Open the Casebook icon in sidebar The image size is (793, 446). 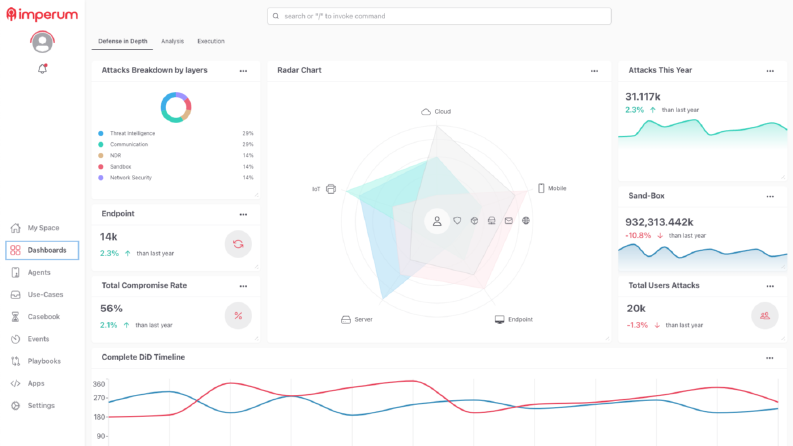pos(16,317)
